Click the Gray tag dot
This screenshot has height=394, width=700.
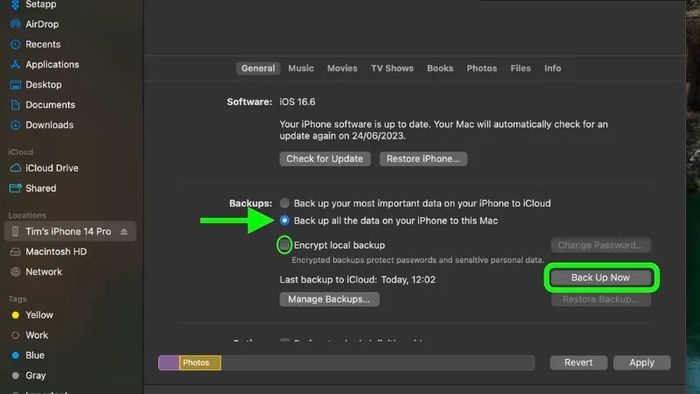click(15, 375)
